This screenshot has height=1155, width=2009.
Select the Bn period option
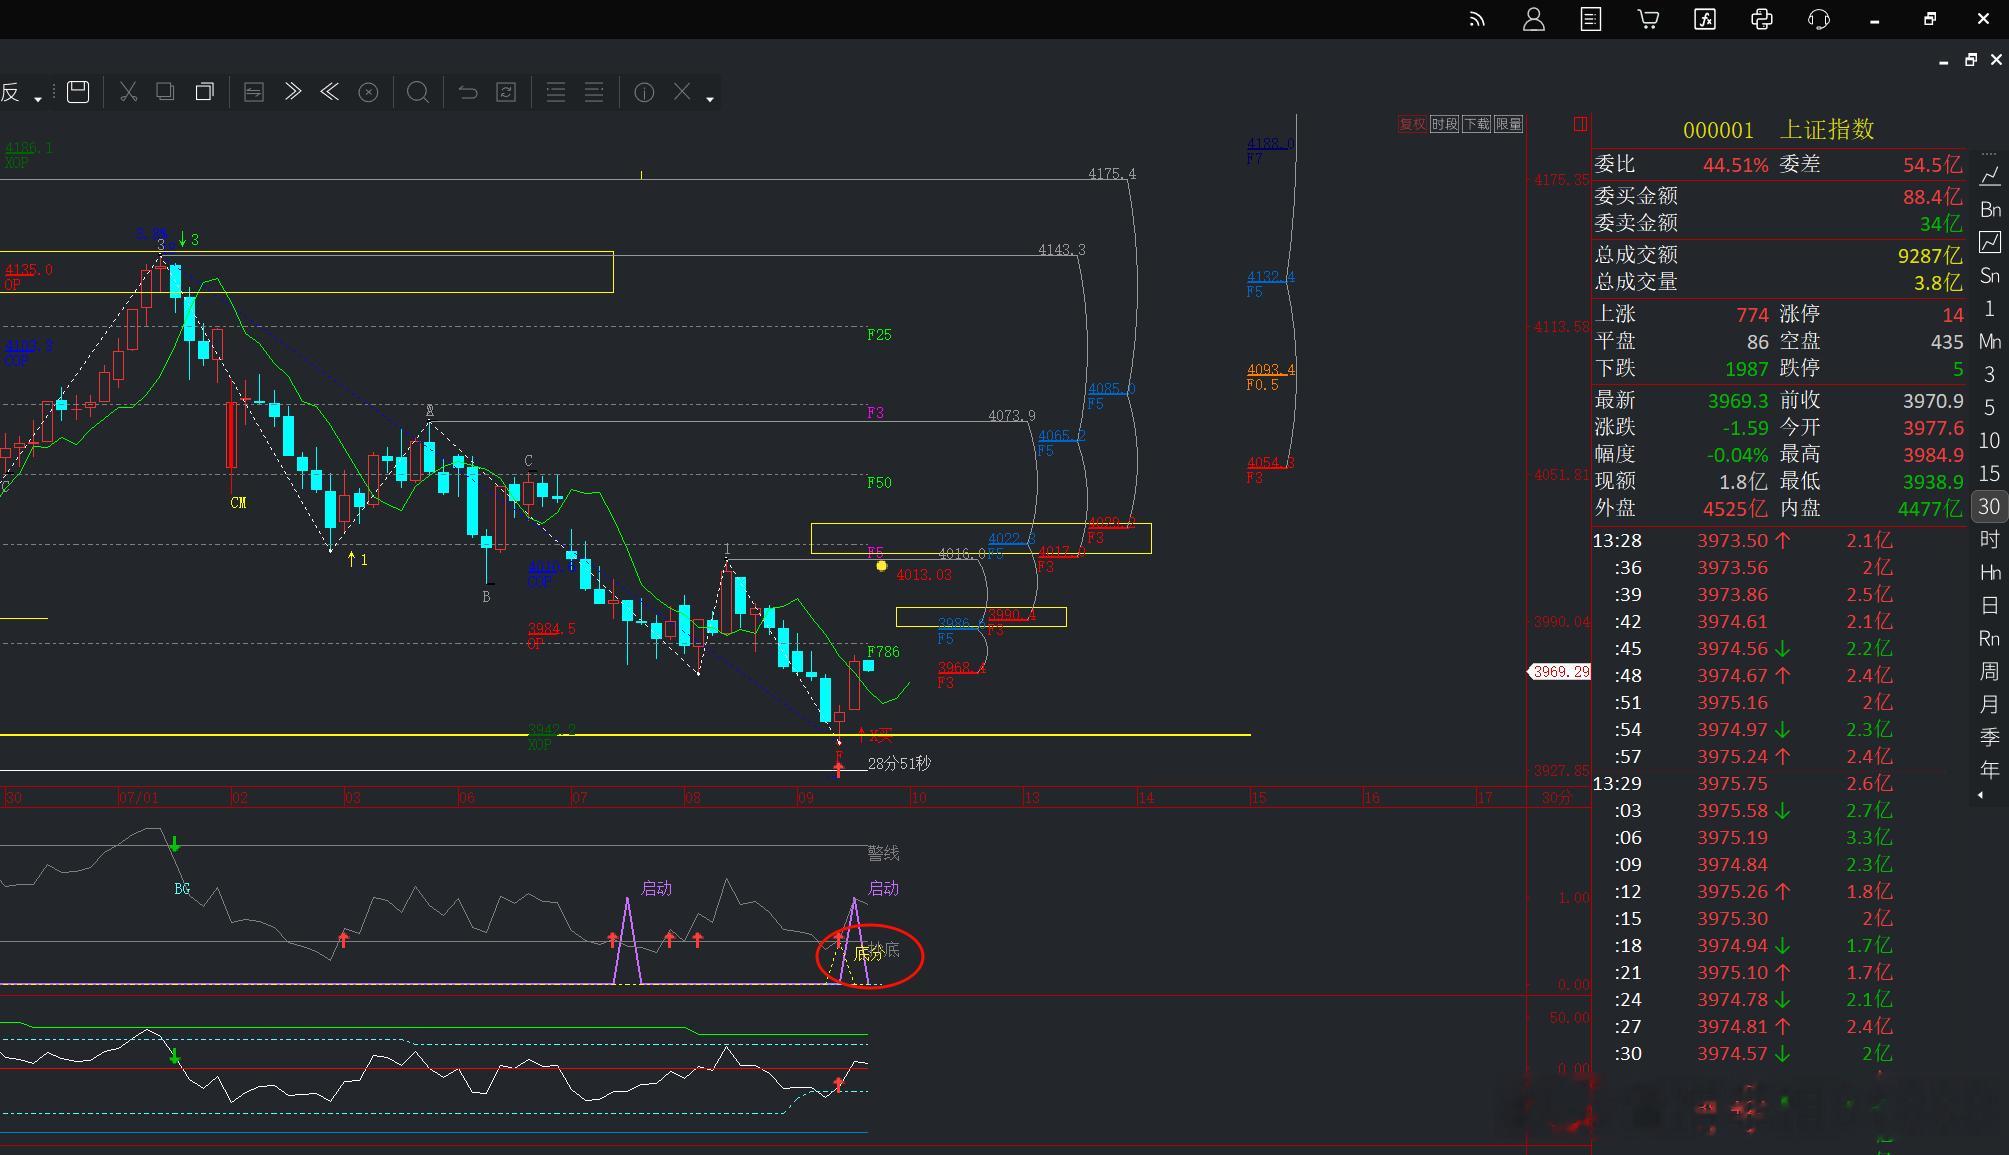coord(1990,210)
